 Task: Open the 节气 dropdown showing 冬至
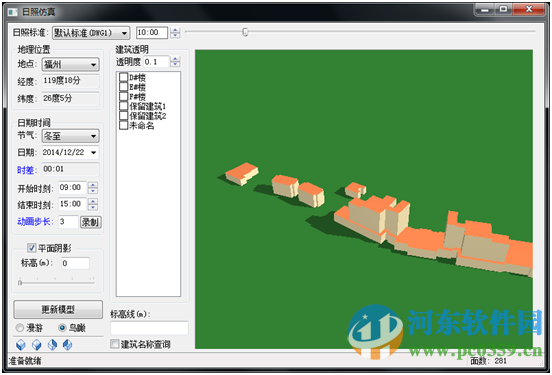[71, 136]
